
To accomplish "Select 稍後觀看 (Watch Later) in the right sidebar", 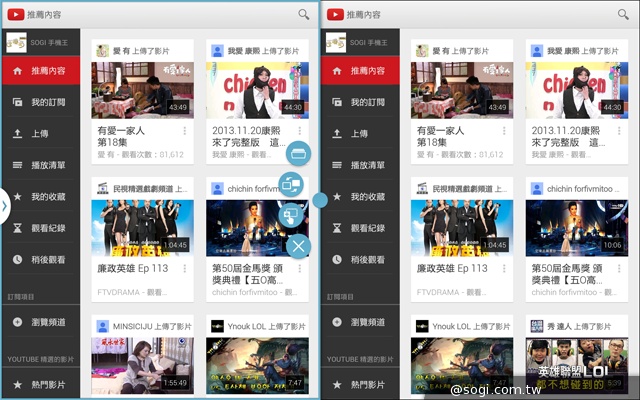I will coord(368,258).
